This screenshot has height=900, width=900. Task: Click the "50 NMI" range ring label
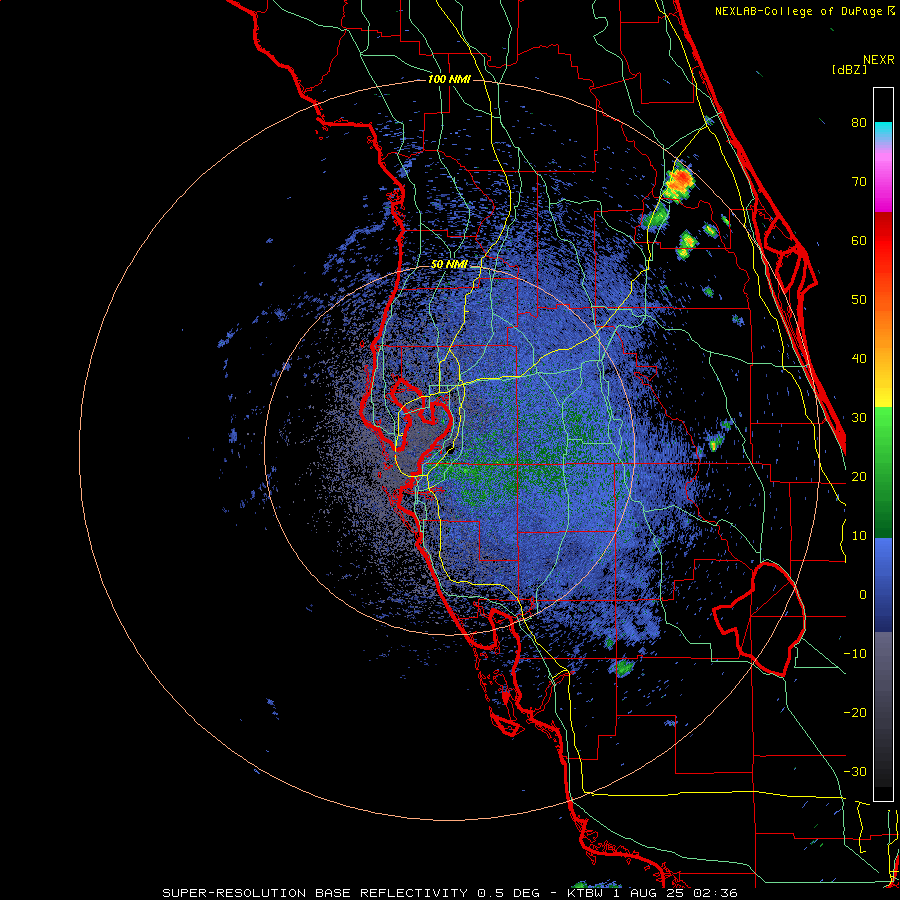449,265
